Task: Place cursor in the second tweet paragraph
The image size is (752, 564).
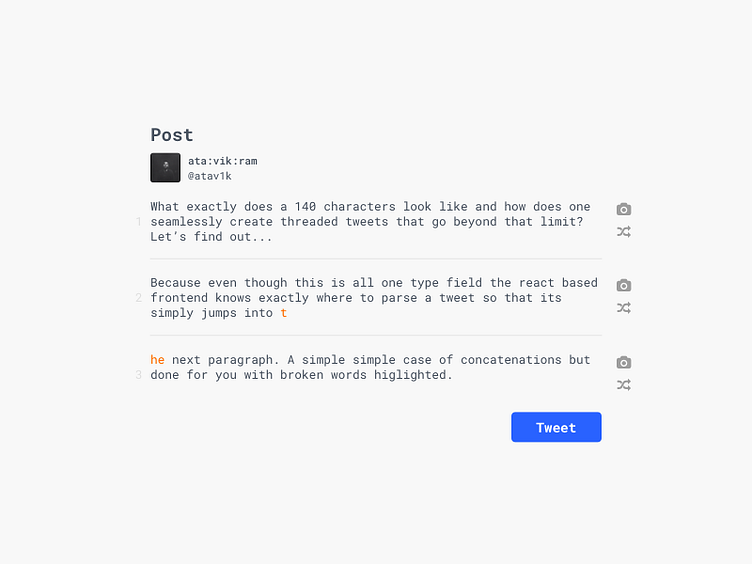Action: (370, 298)
